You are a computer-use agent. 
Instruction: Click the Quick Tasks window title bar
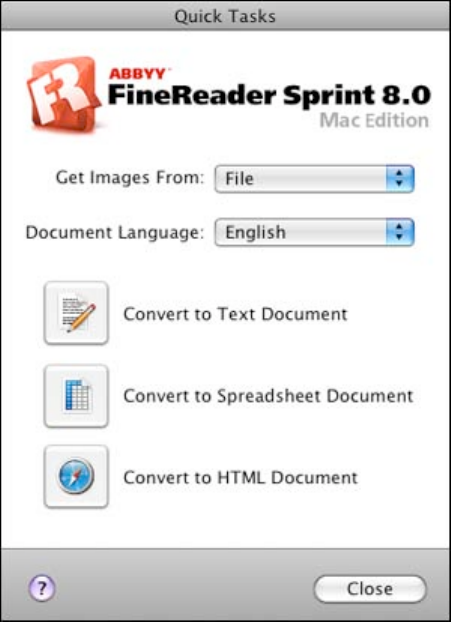pyautogui.click(x=225, y=15)
